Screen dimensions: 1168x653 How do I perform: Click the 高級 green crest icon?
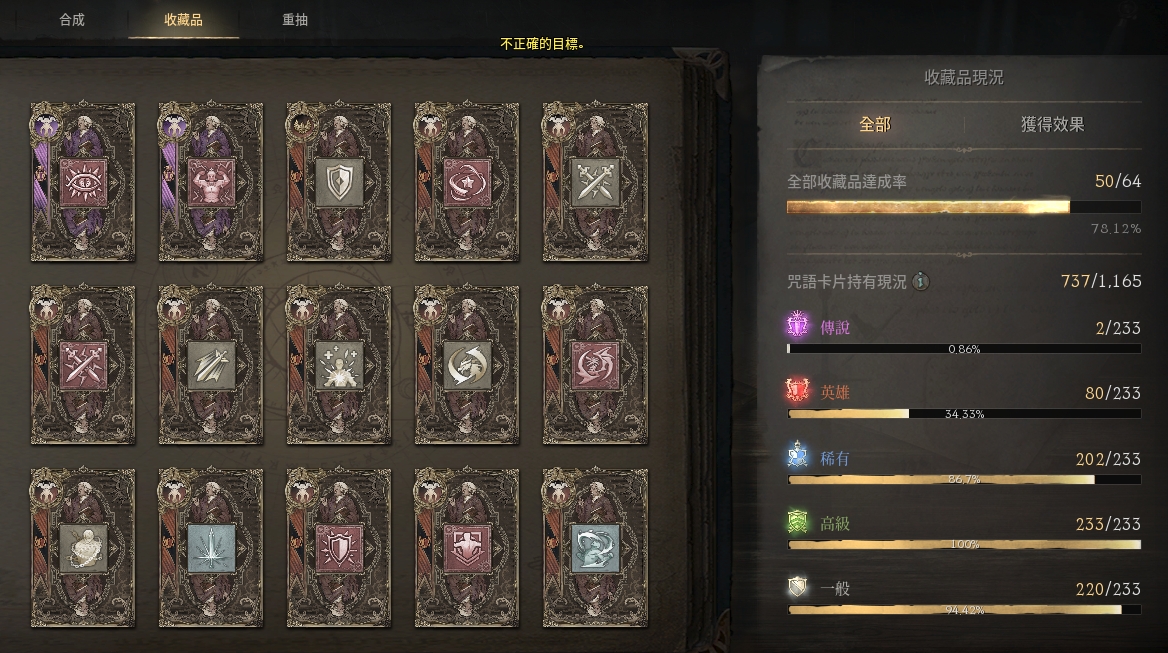pos(798,521)
